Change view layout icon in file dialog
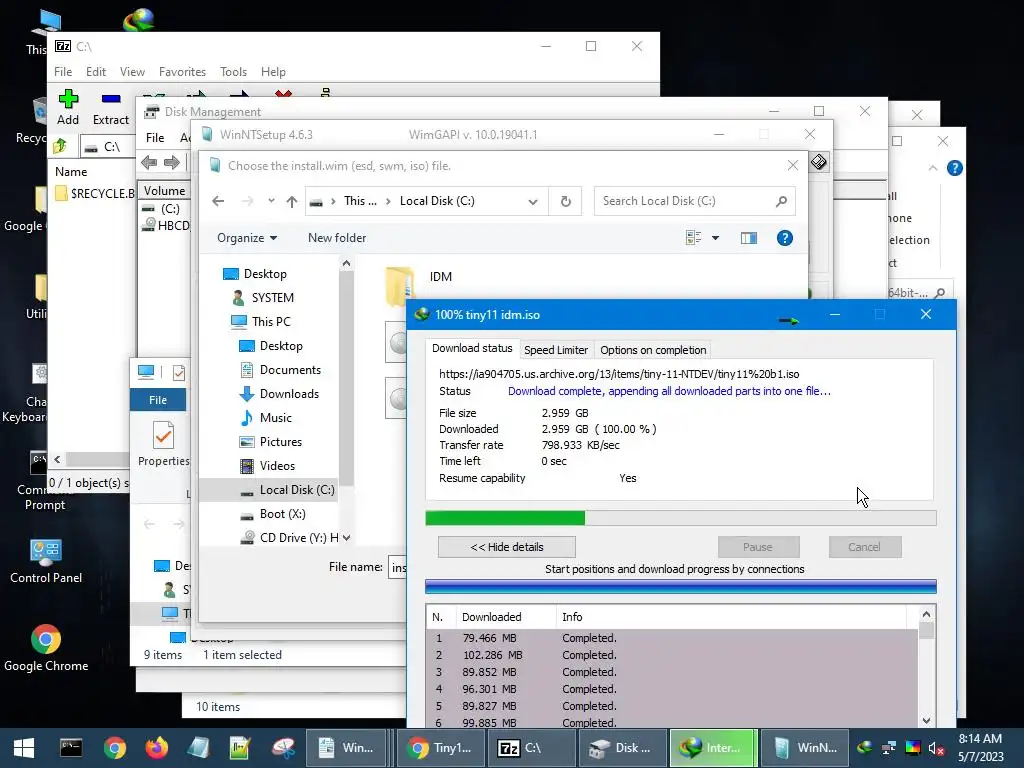1024x768 pixels. [694, 238]
